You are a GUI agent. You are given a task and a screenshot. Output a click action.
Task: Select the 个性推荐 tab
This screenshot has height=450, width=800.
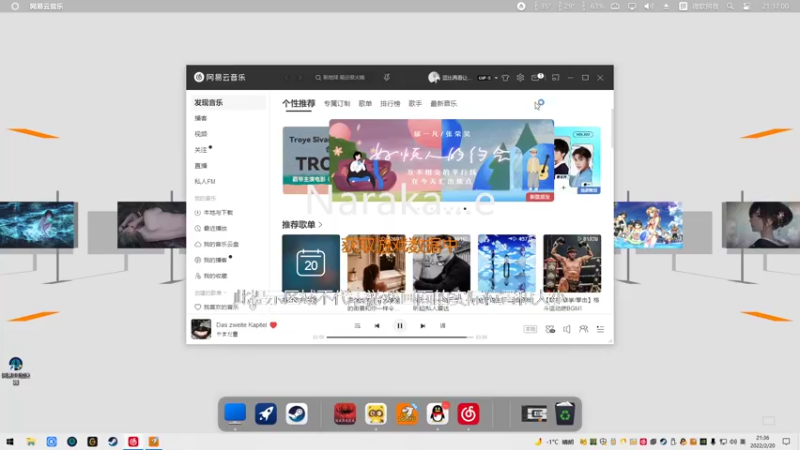pos(299,104)
